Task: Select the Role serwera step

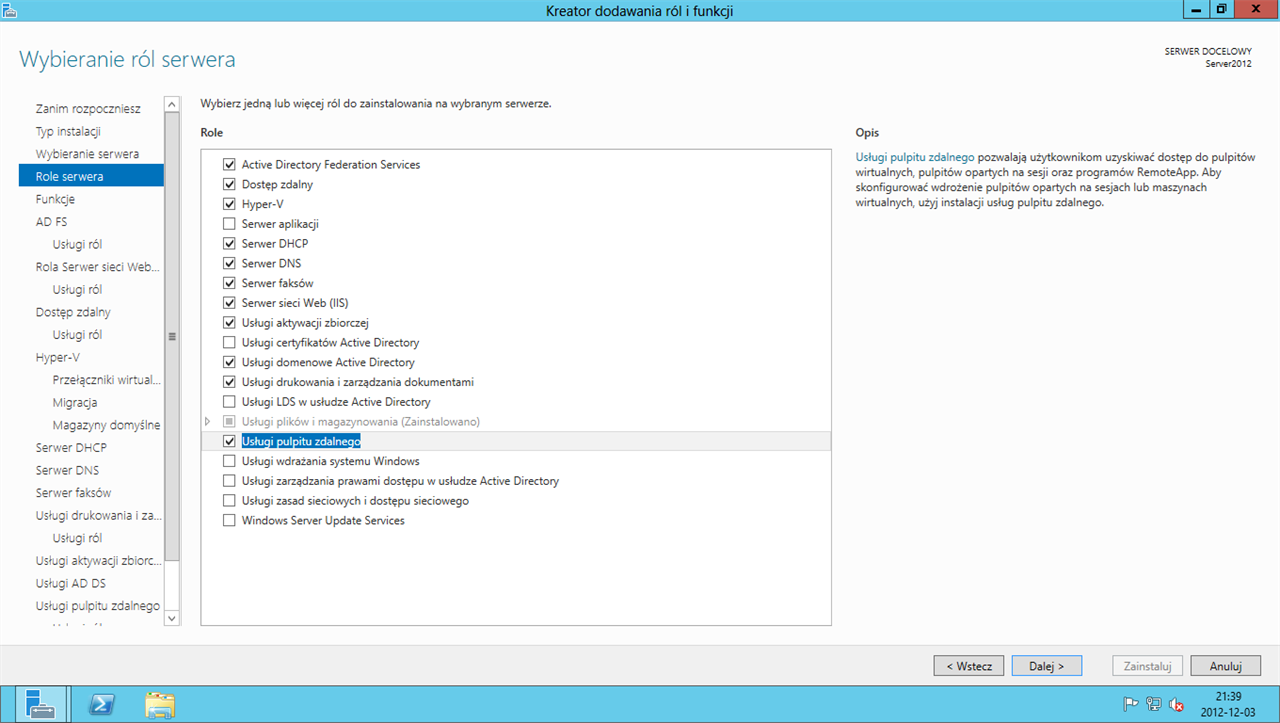Action: click(91, 176)
